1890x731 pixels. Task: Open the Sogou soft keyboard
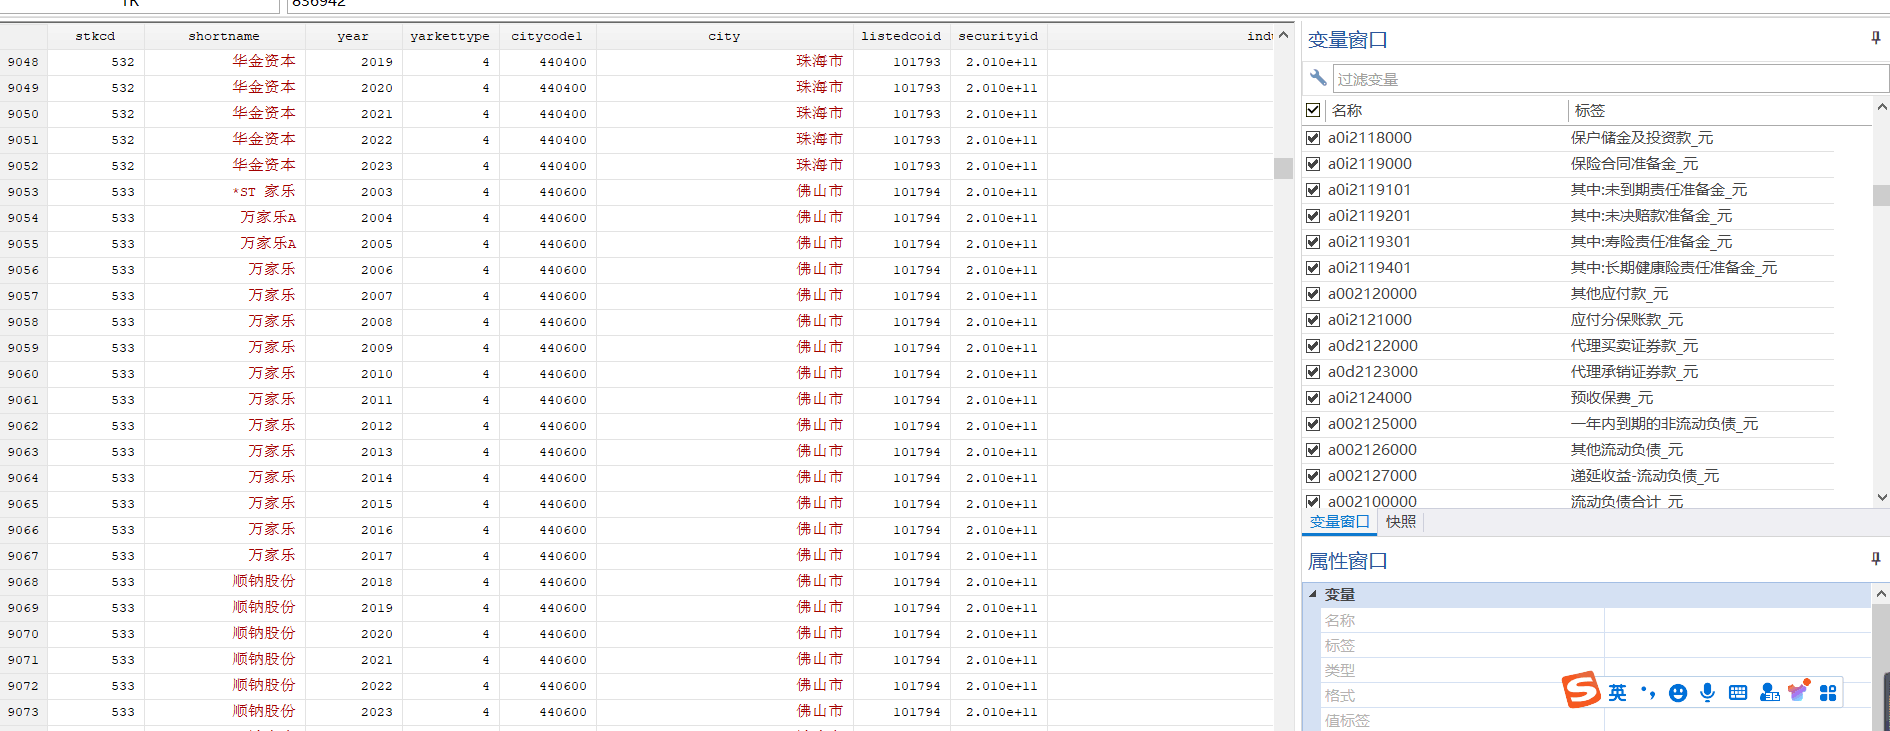[1738, 693]
